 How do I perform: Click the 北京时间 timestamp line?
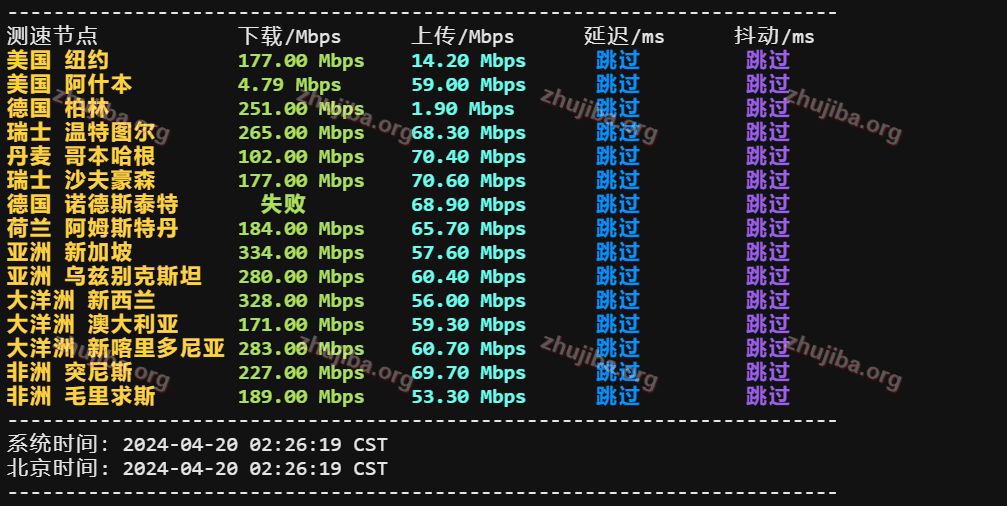[197, 468]
